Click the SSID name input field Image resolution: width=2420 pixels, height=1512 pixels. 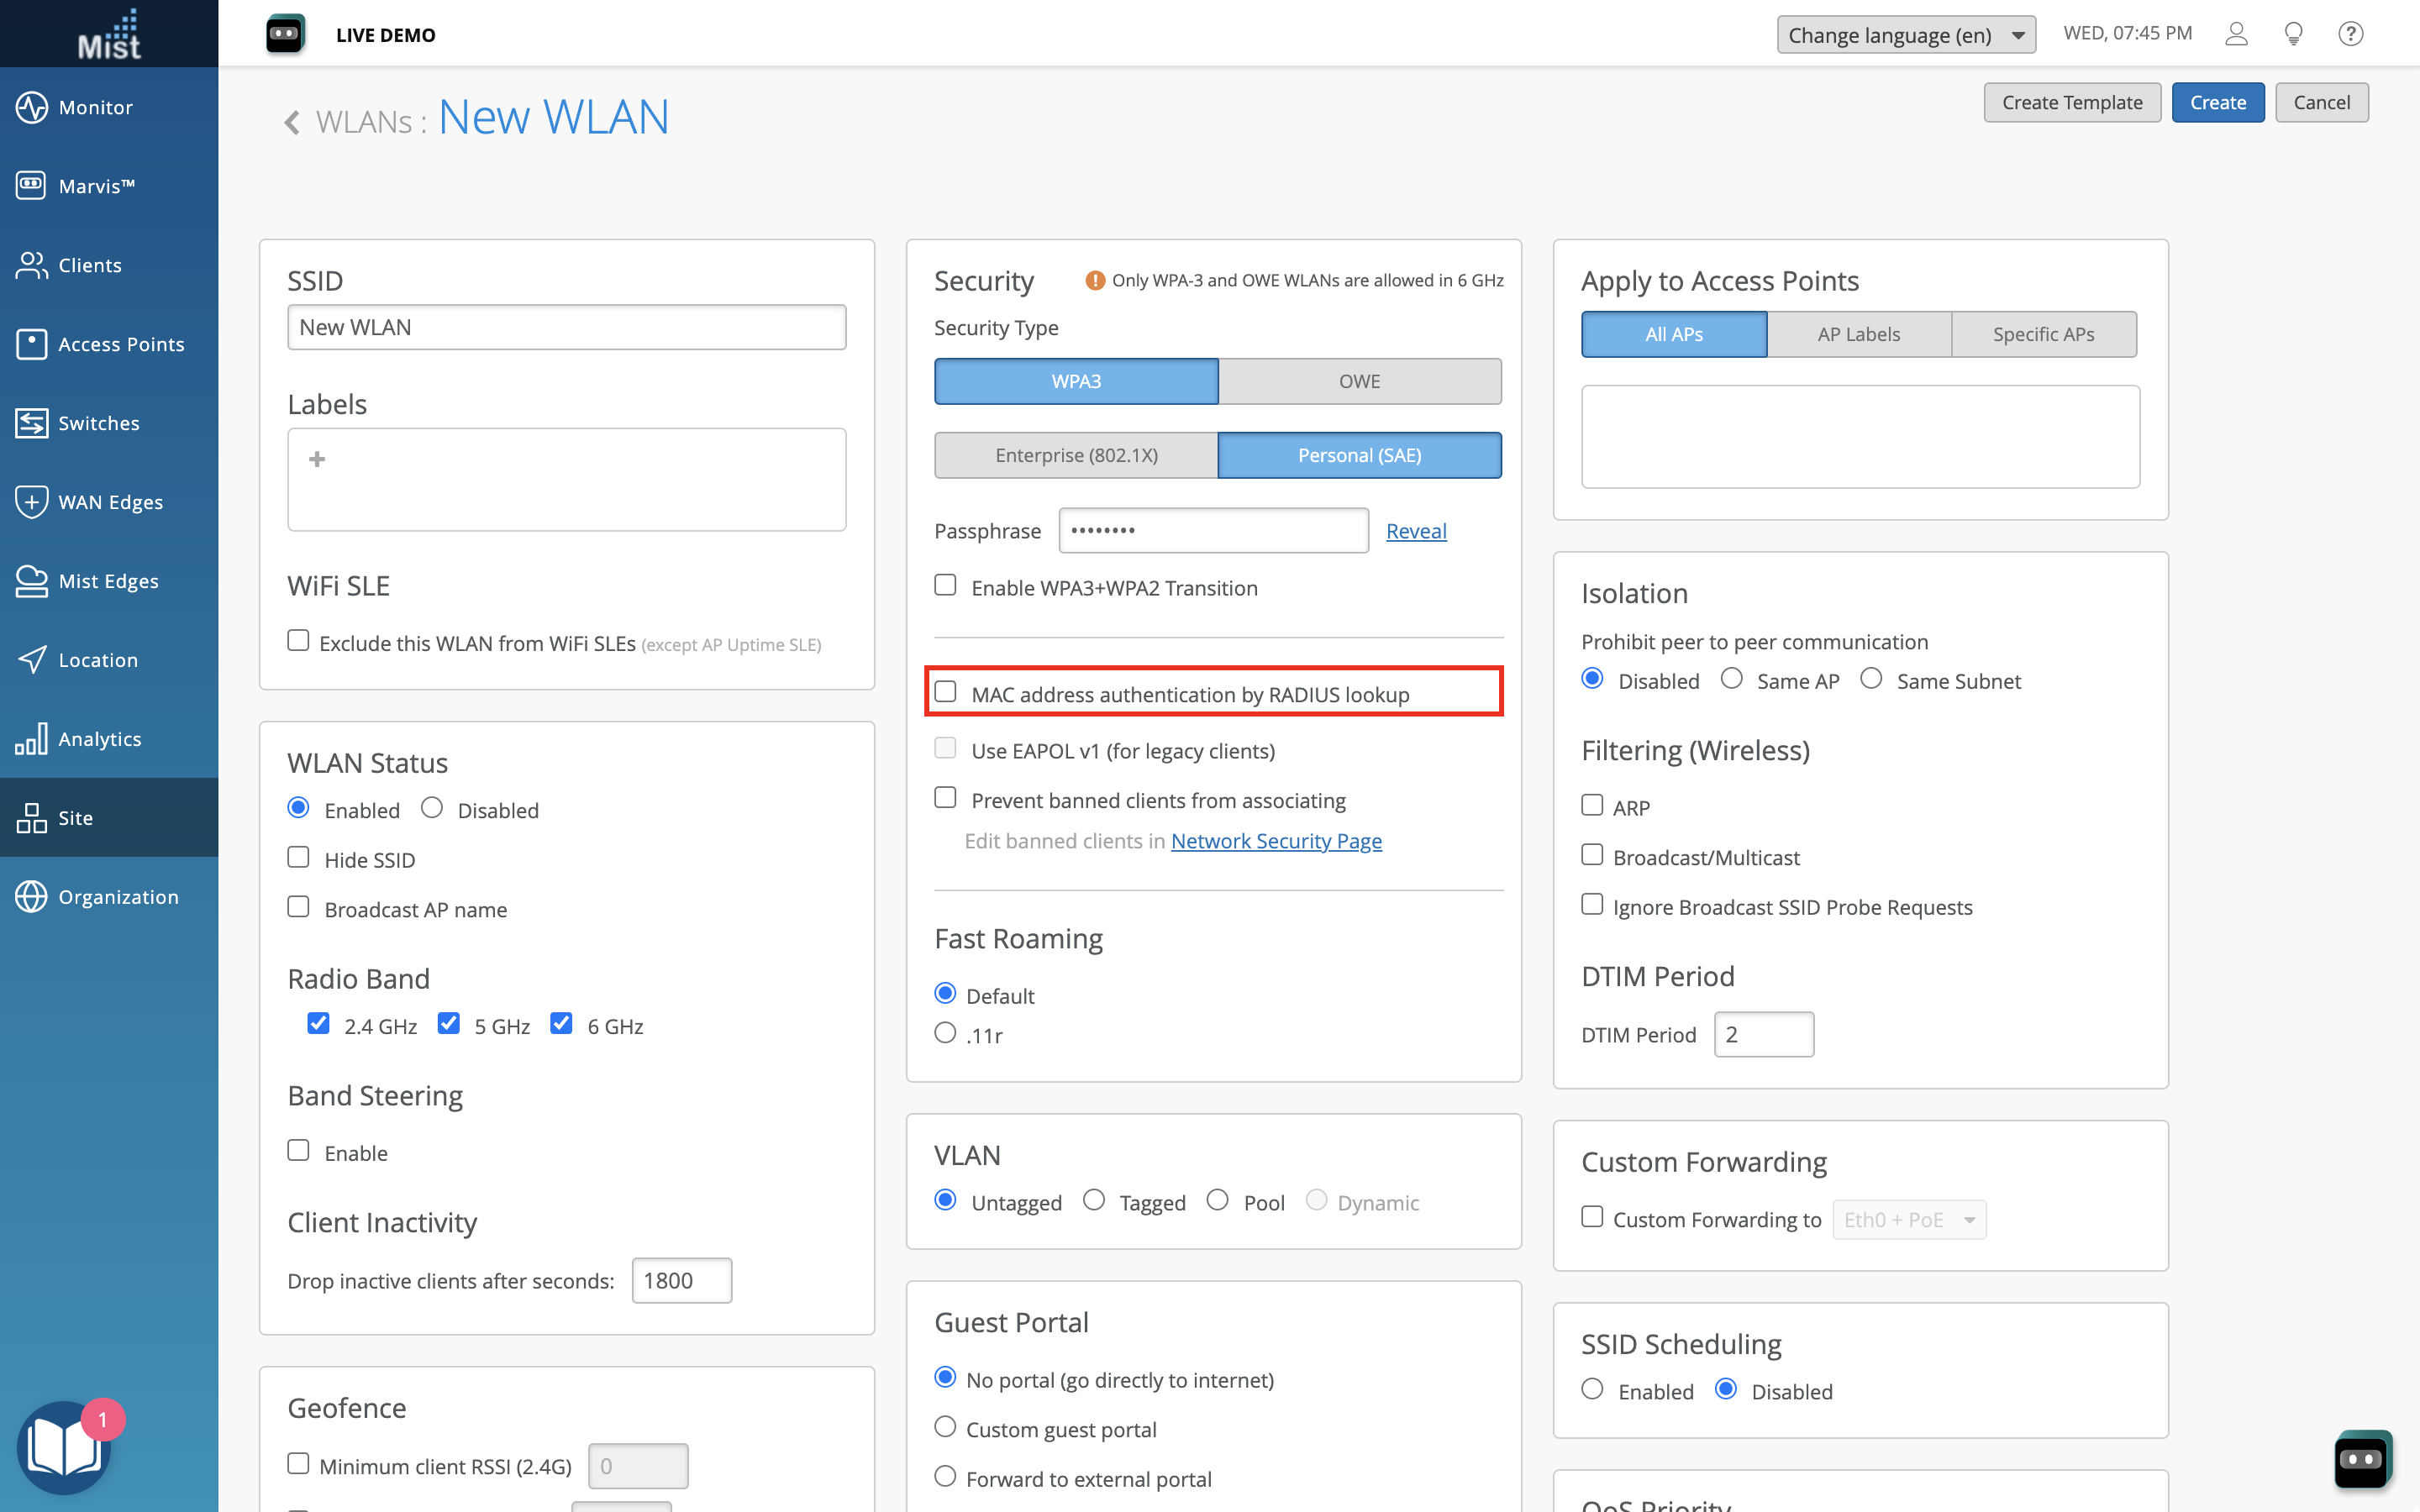(x=566, y=327)
